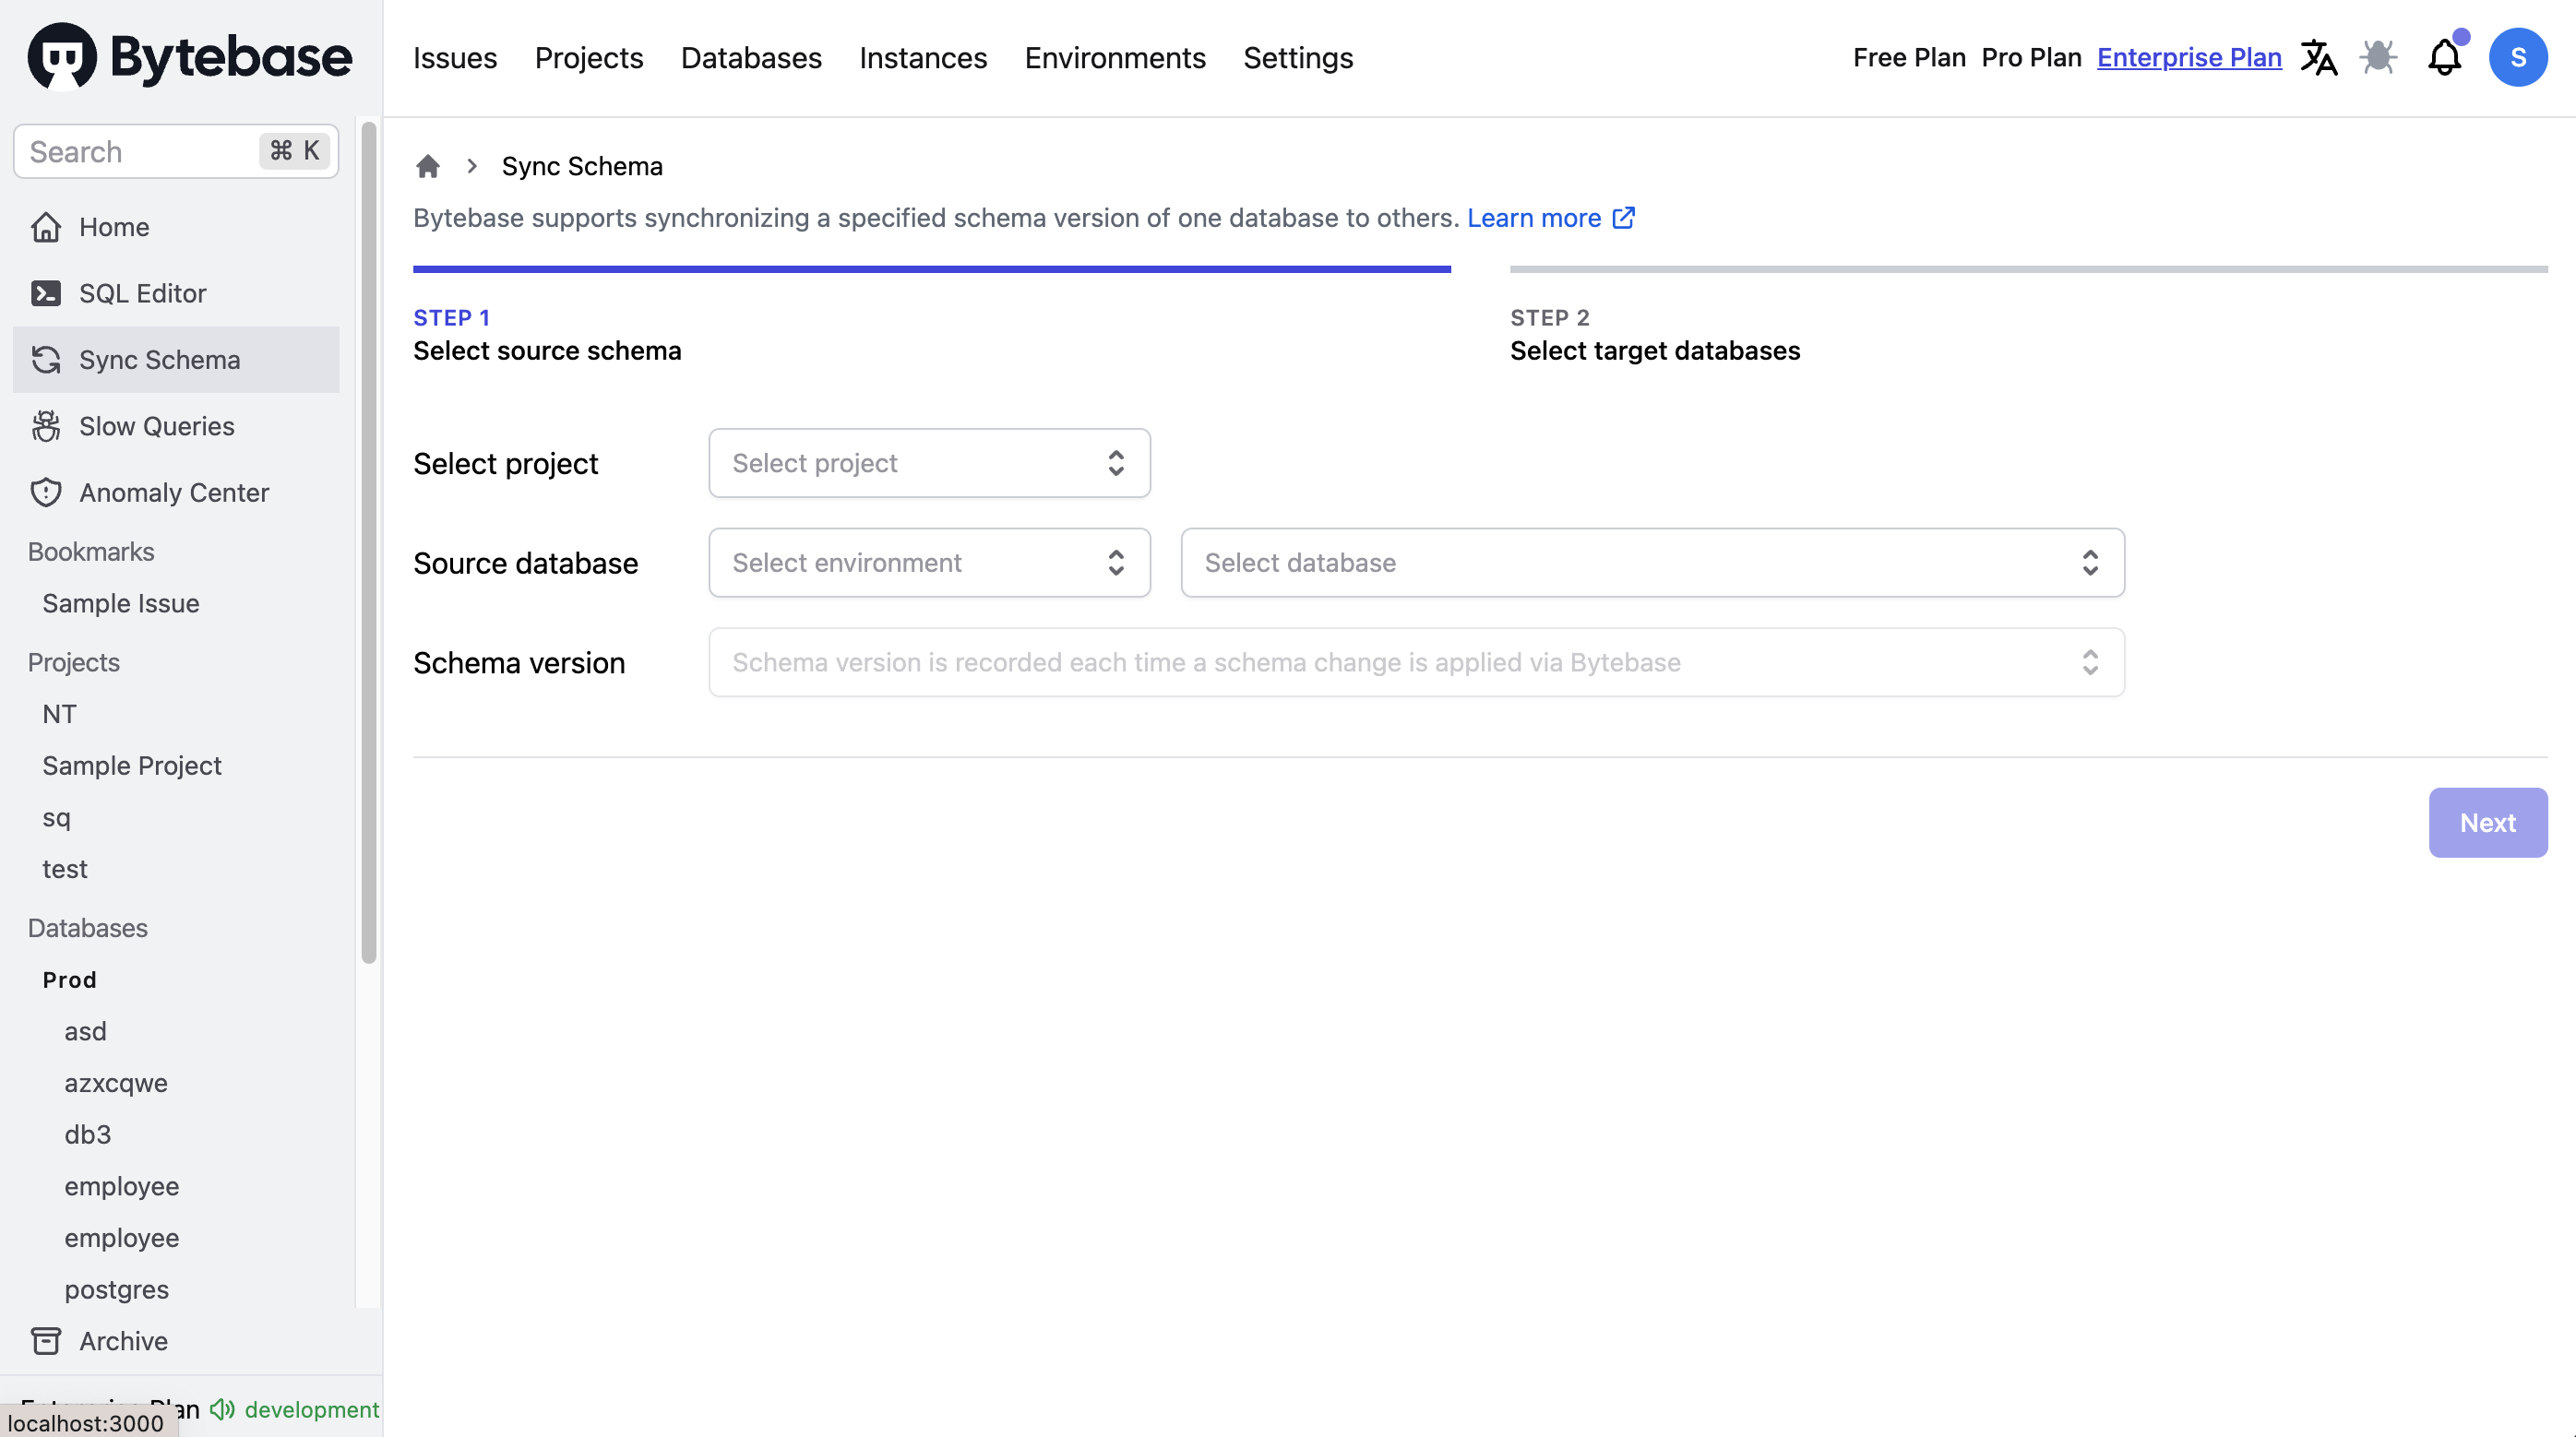Open the Select environment dropdown
This screenshot has height=1437, width=2576.
pos(929,561)
